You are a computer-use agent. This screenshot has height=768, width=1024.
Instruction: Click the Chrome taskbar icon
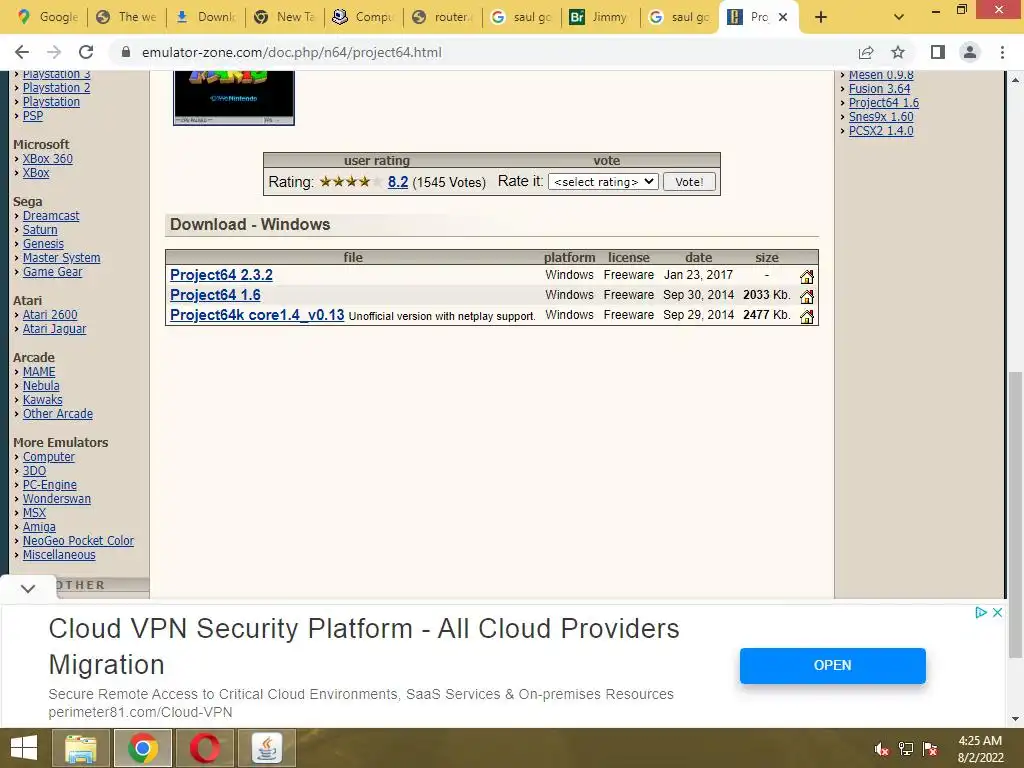pyautogui.click(x=143, y=748)
